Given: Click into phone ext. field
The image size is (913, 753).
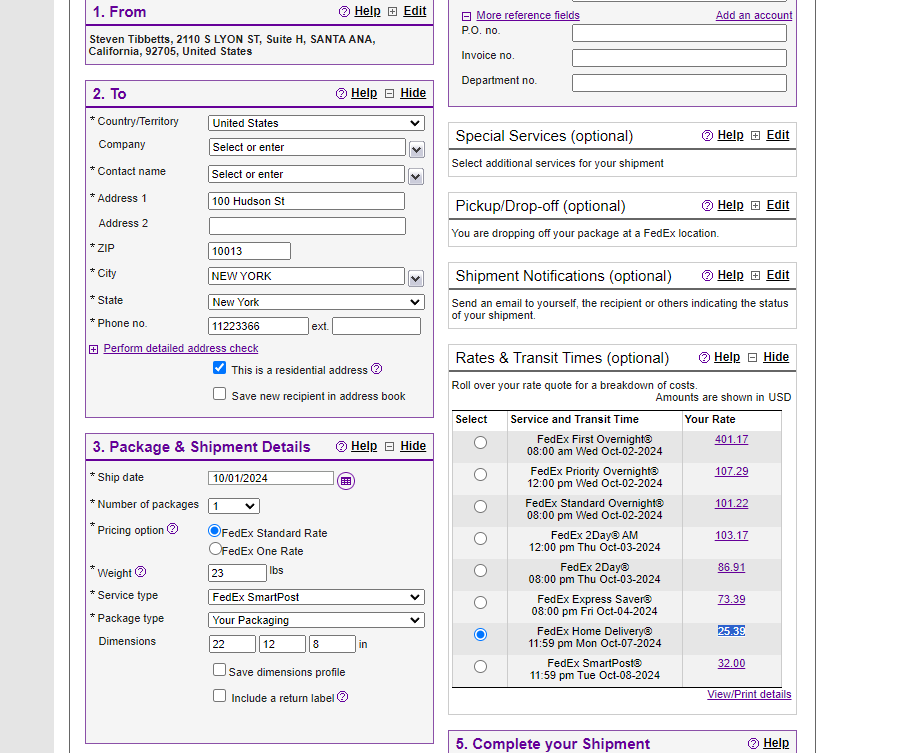Looking at the screenshot, I should [376, 326].
